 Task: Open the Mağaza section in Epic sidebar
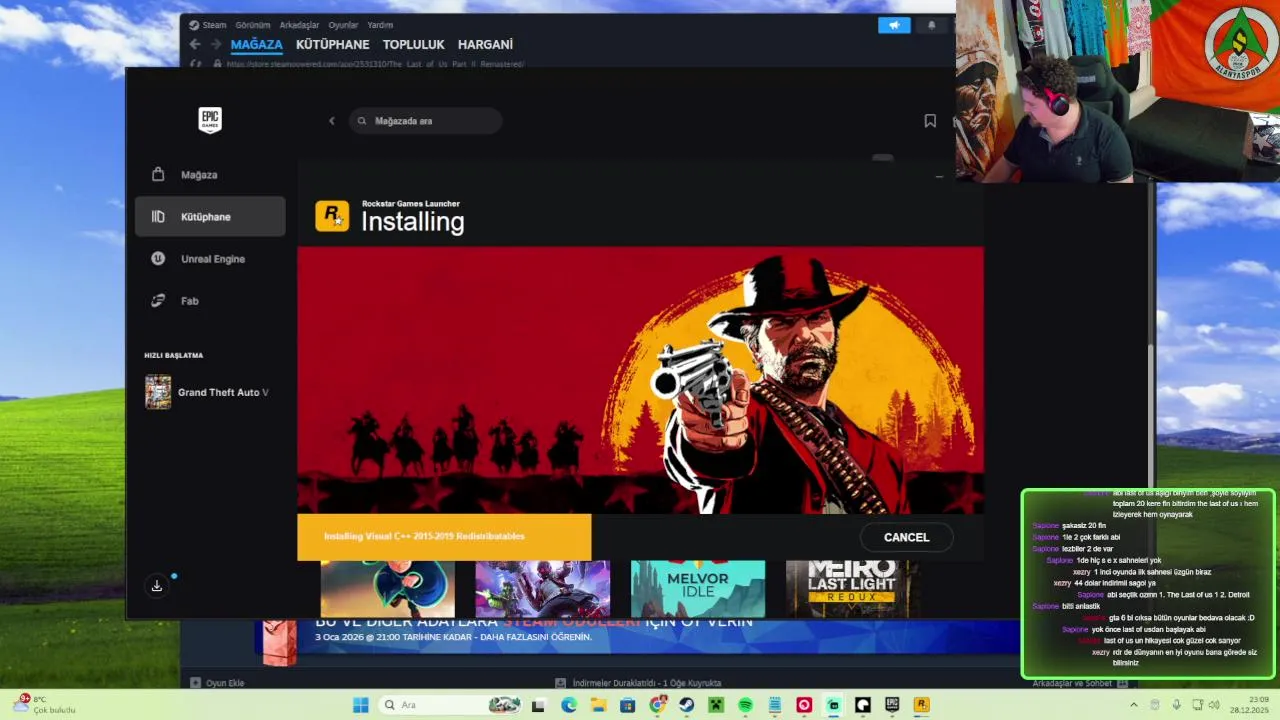(210, 175)
